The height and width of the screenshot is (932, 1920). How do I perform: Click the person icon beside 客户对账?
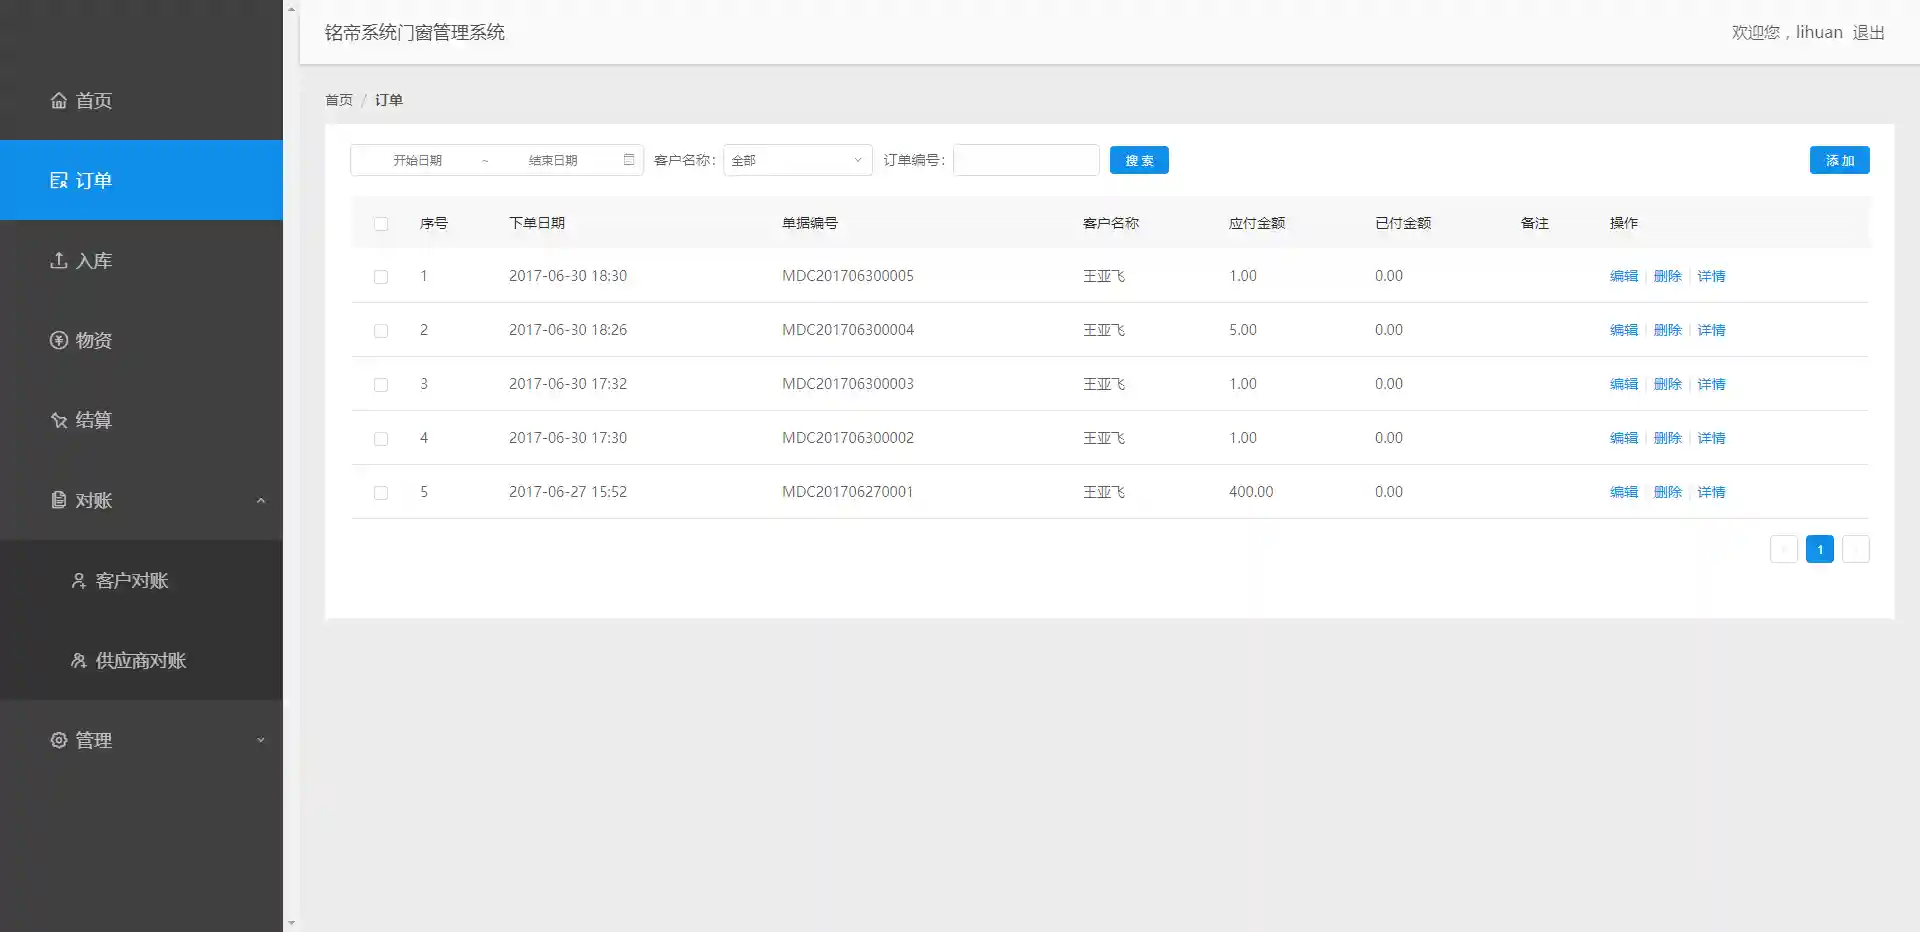(79, 580)
